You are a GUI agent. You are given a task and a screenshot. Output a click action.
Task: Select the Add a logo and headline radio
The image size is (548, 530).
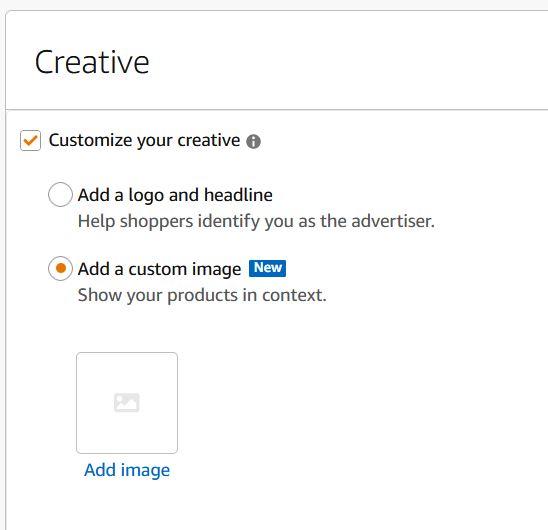(x=60, y=194)
